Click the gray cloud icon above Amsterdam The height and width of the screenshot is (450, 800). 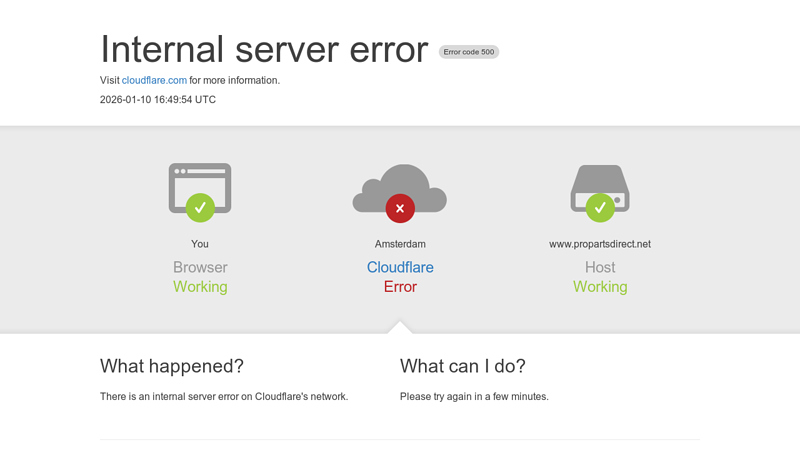click(400, 184)
